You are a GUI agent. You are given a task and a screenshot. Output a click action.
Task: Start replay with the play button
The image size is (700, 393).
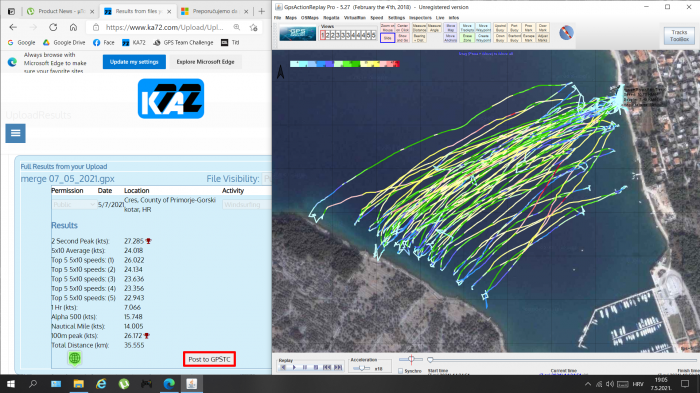(x=294, y=367)
